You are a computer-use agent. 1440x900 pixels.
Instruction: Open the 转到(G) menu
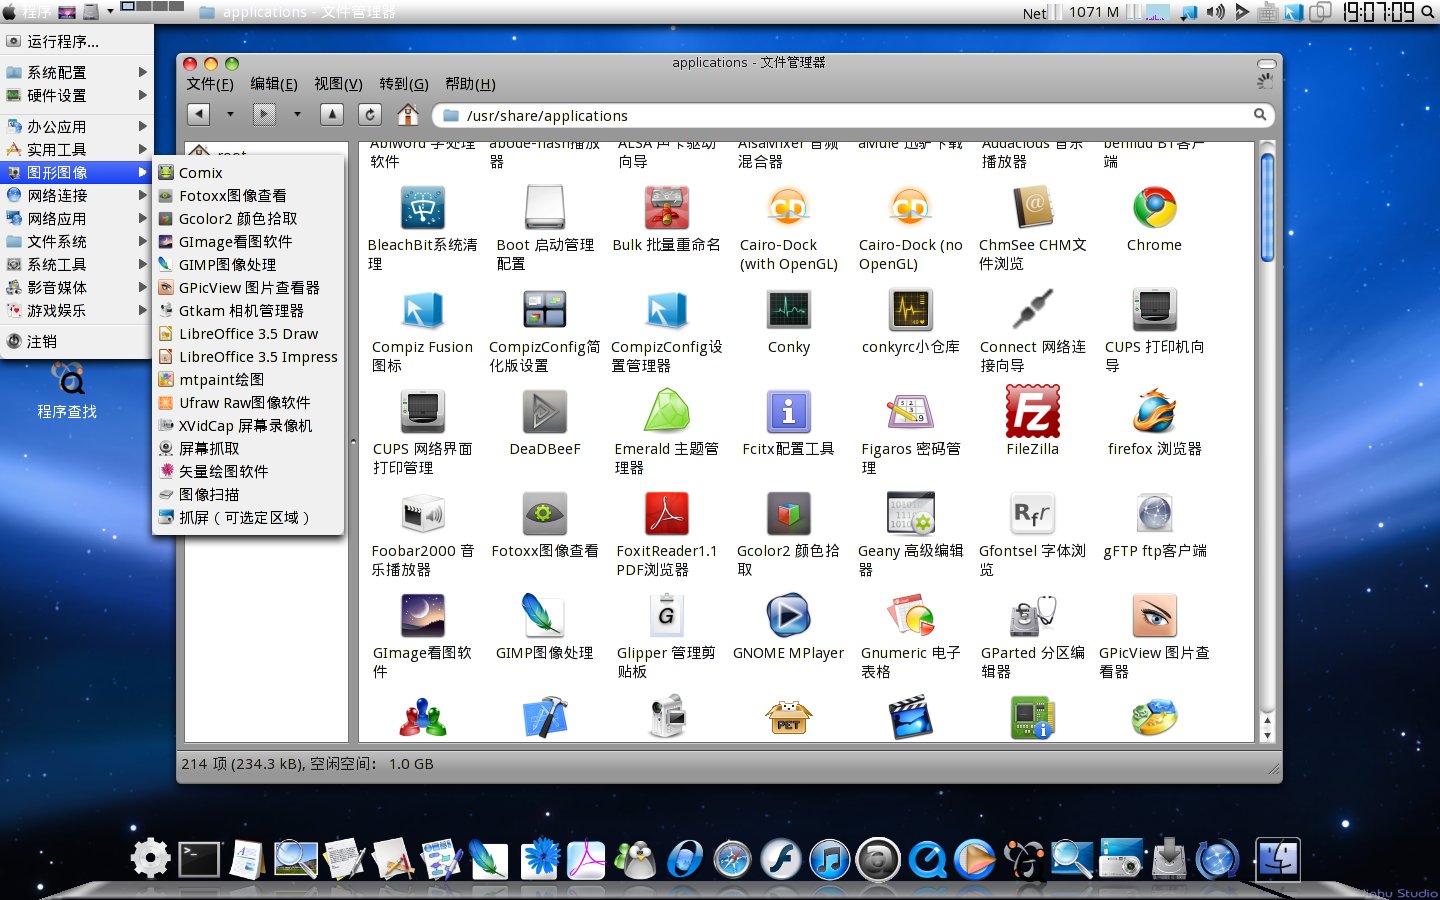[404, 84]
